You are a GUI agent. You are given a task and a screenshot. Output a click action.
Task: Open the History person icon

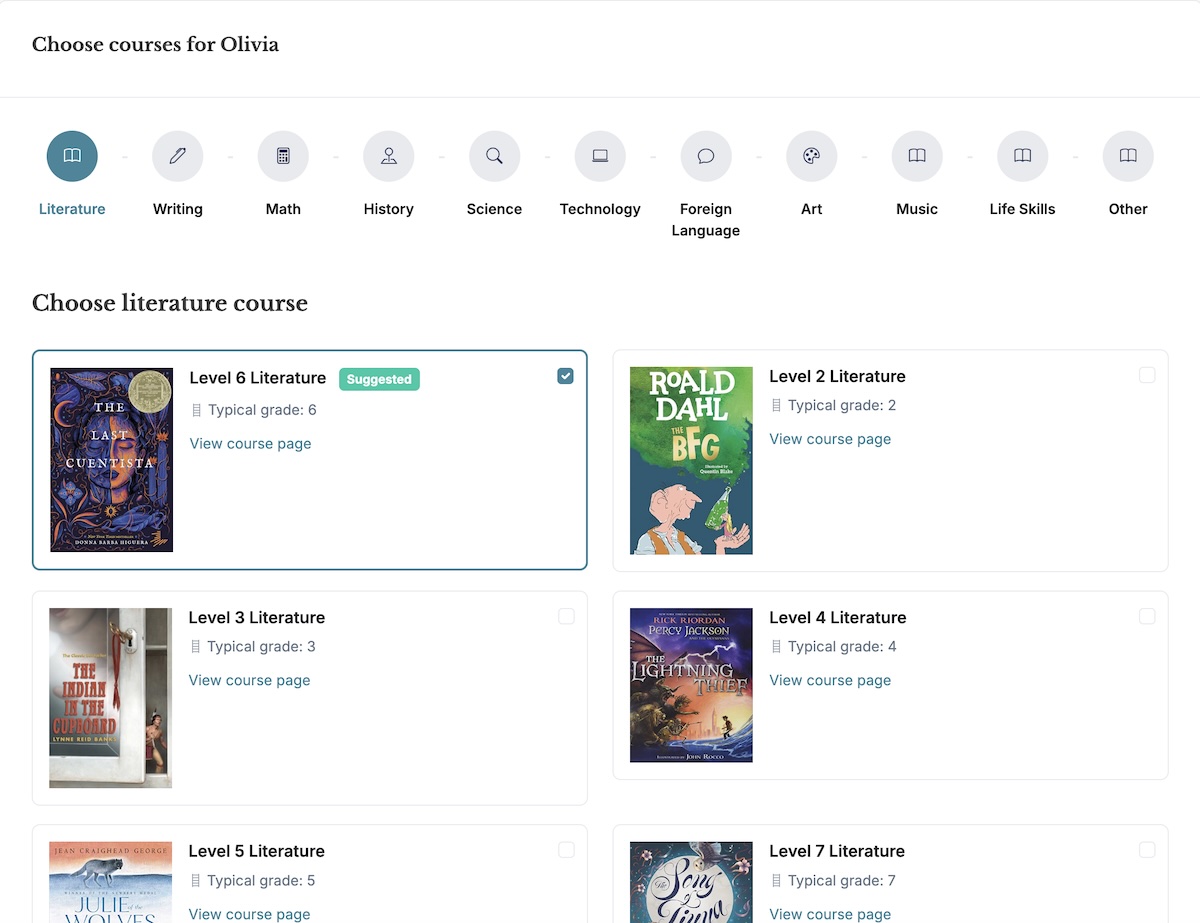point(389,156)
